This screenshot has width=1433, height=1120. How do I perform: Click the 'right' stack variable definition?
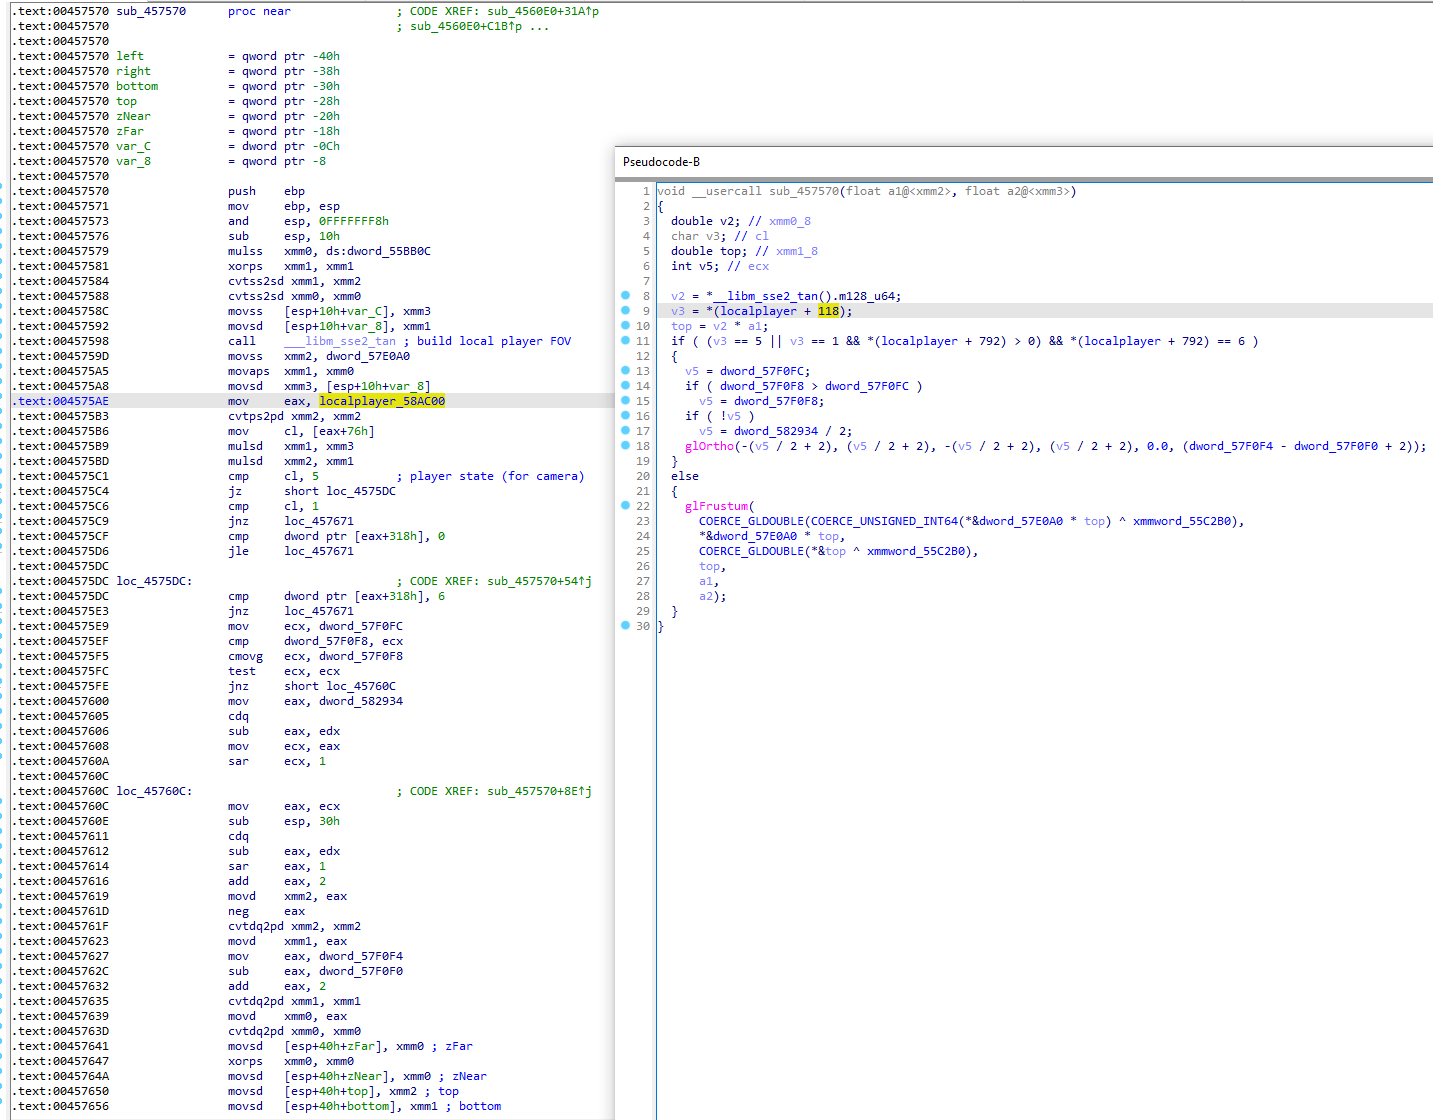pos(133,71)
